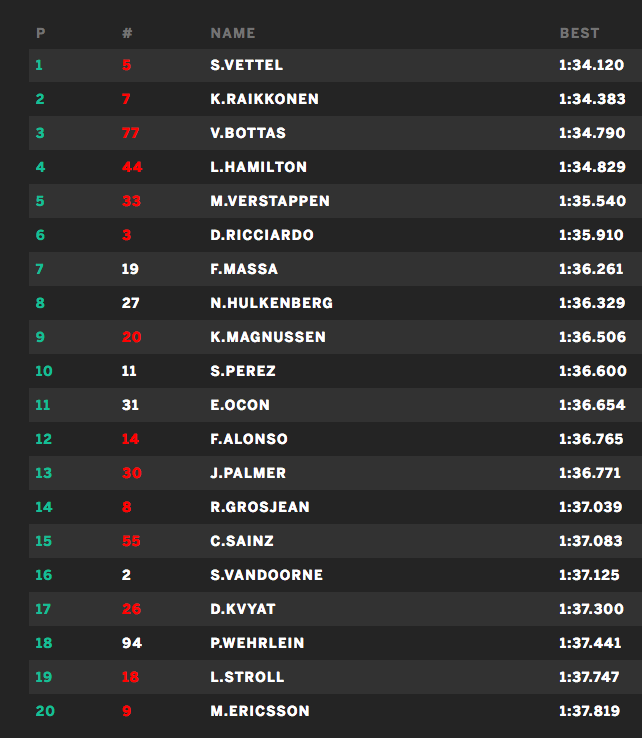Click M.ERICSSON's lap time 1:37.819
The height and width of the screenshot is (738, 642).
coord(592,711)
